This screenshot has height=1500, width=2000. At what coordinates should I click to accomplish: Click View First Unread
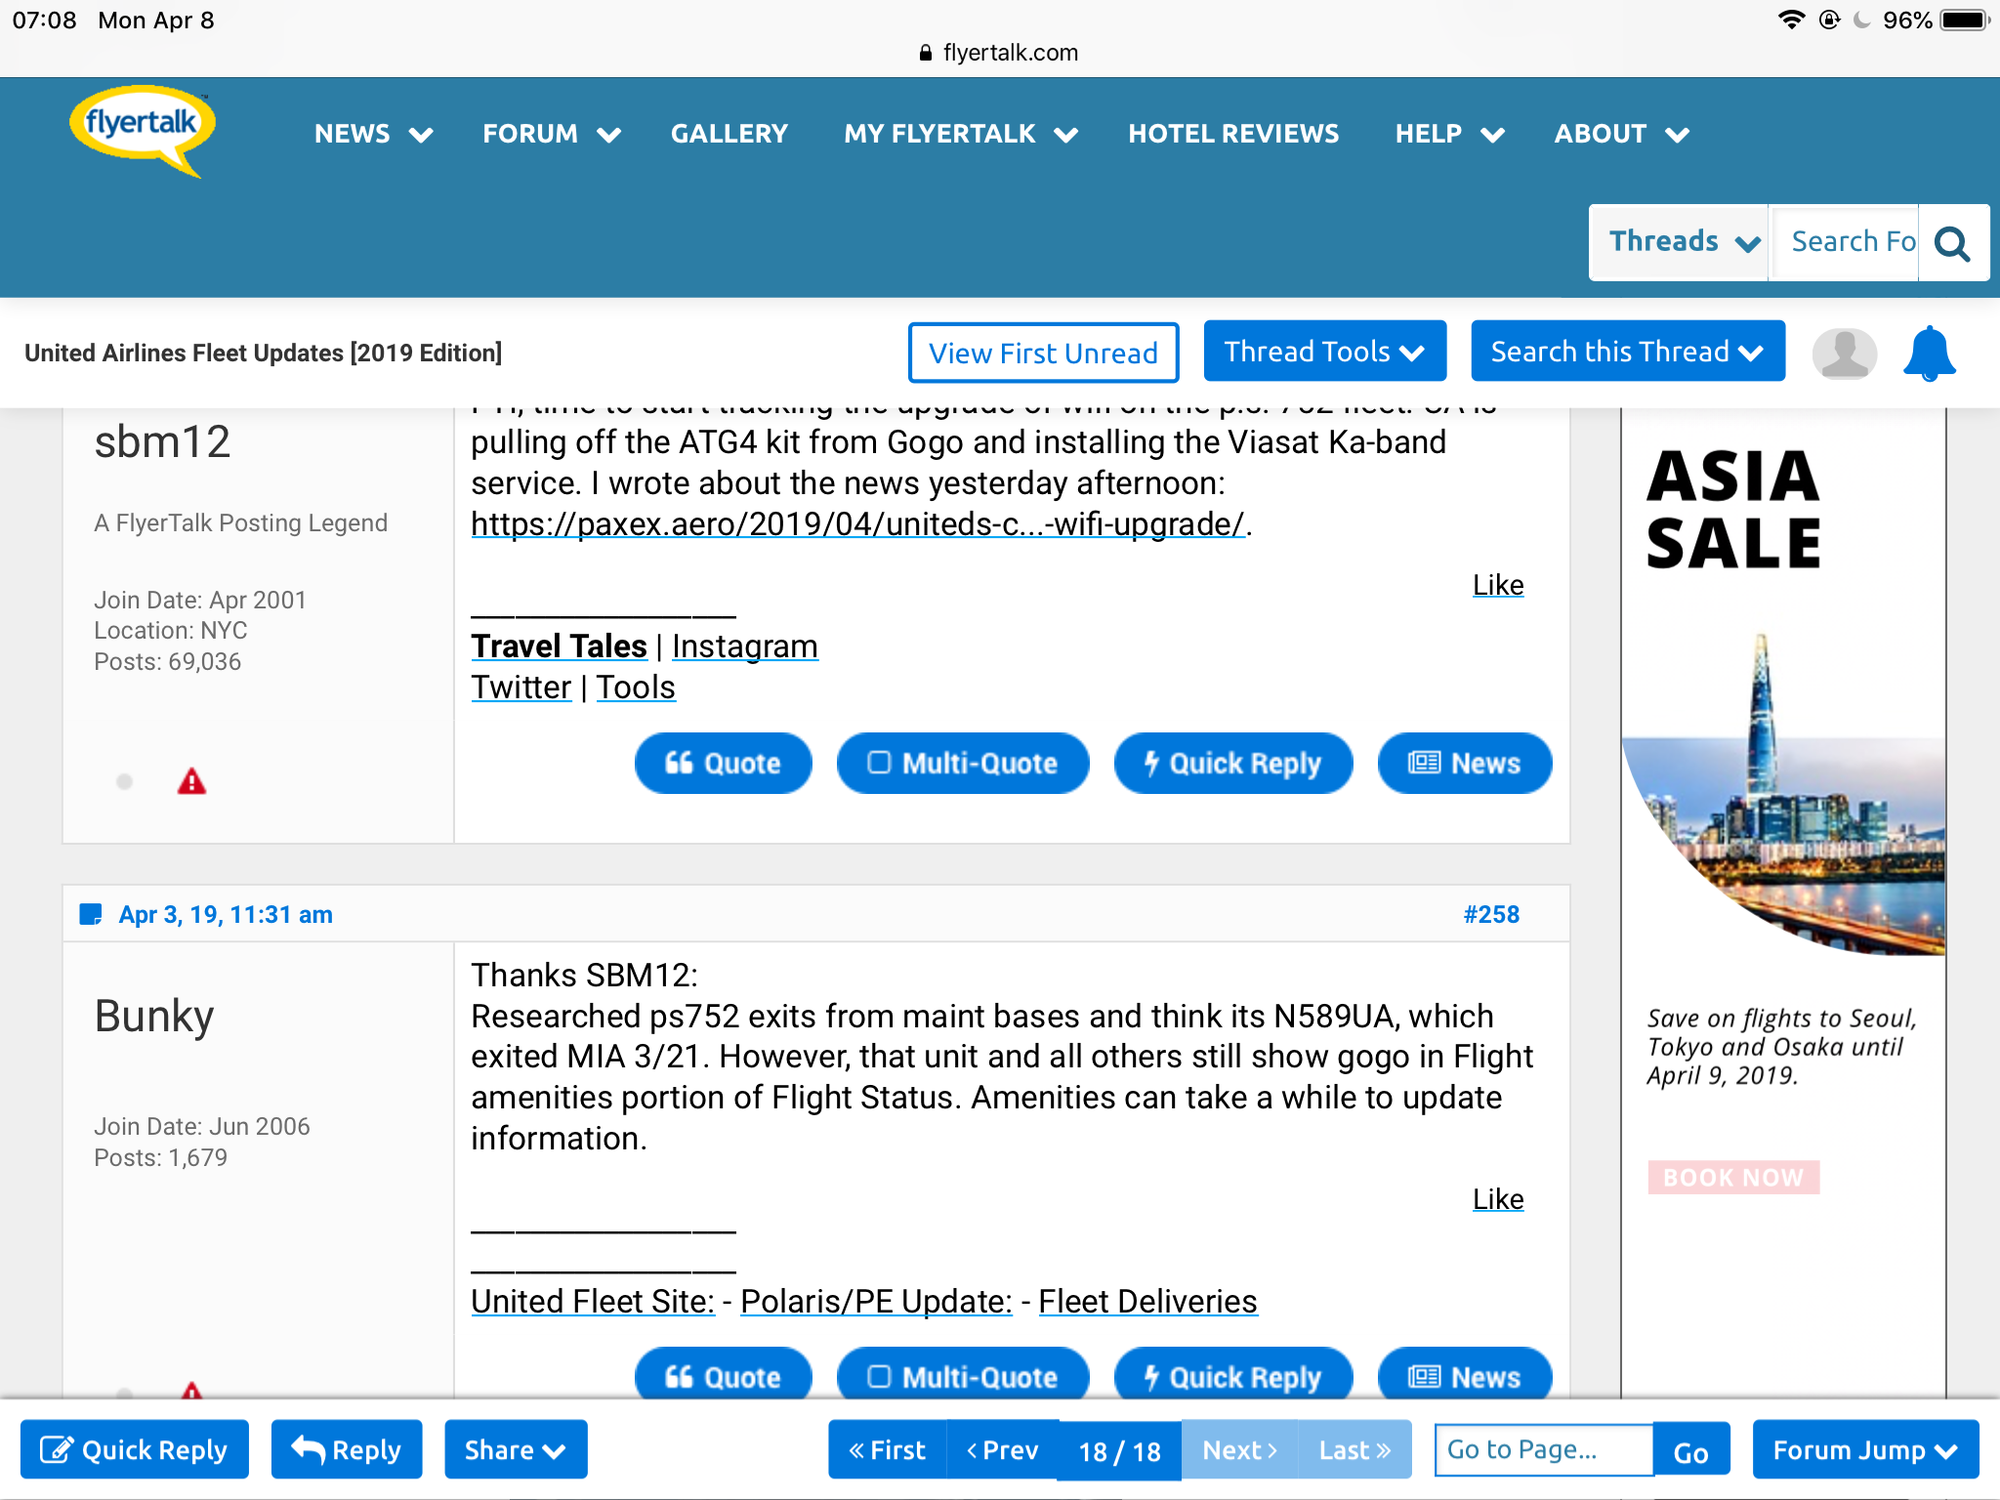pyautogui.click(x=1043, y=353)
